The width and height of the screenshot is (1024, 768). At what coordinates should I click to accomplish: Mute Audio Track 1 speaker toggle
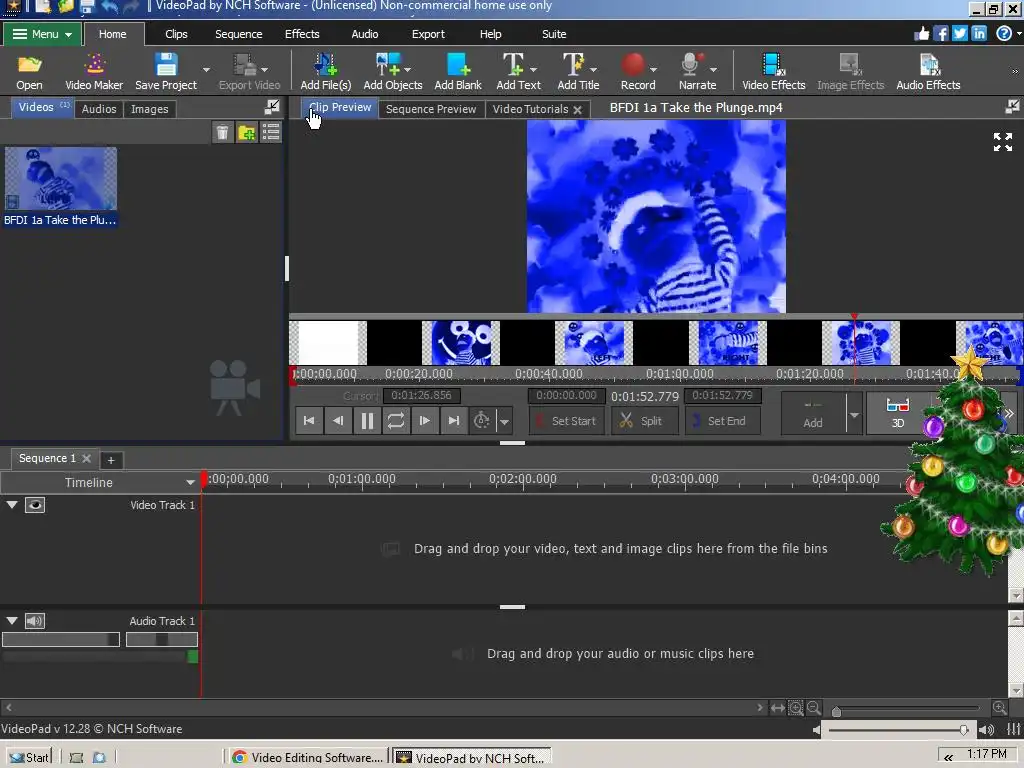35,621
